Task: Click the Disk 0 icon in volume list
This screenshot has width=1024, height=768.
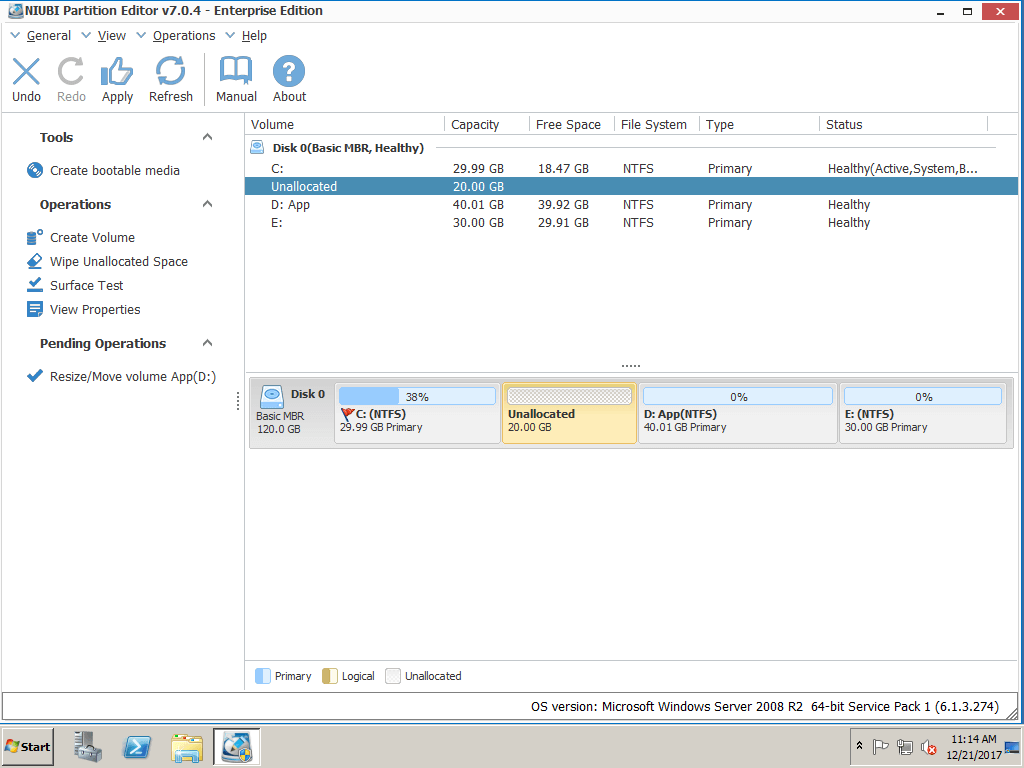Action: click(x=257, y=148)
